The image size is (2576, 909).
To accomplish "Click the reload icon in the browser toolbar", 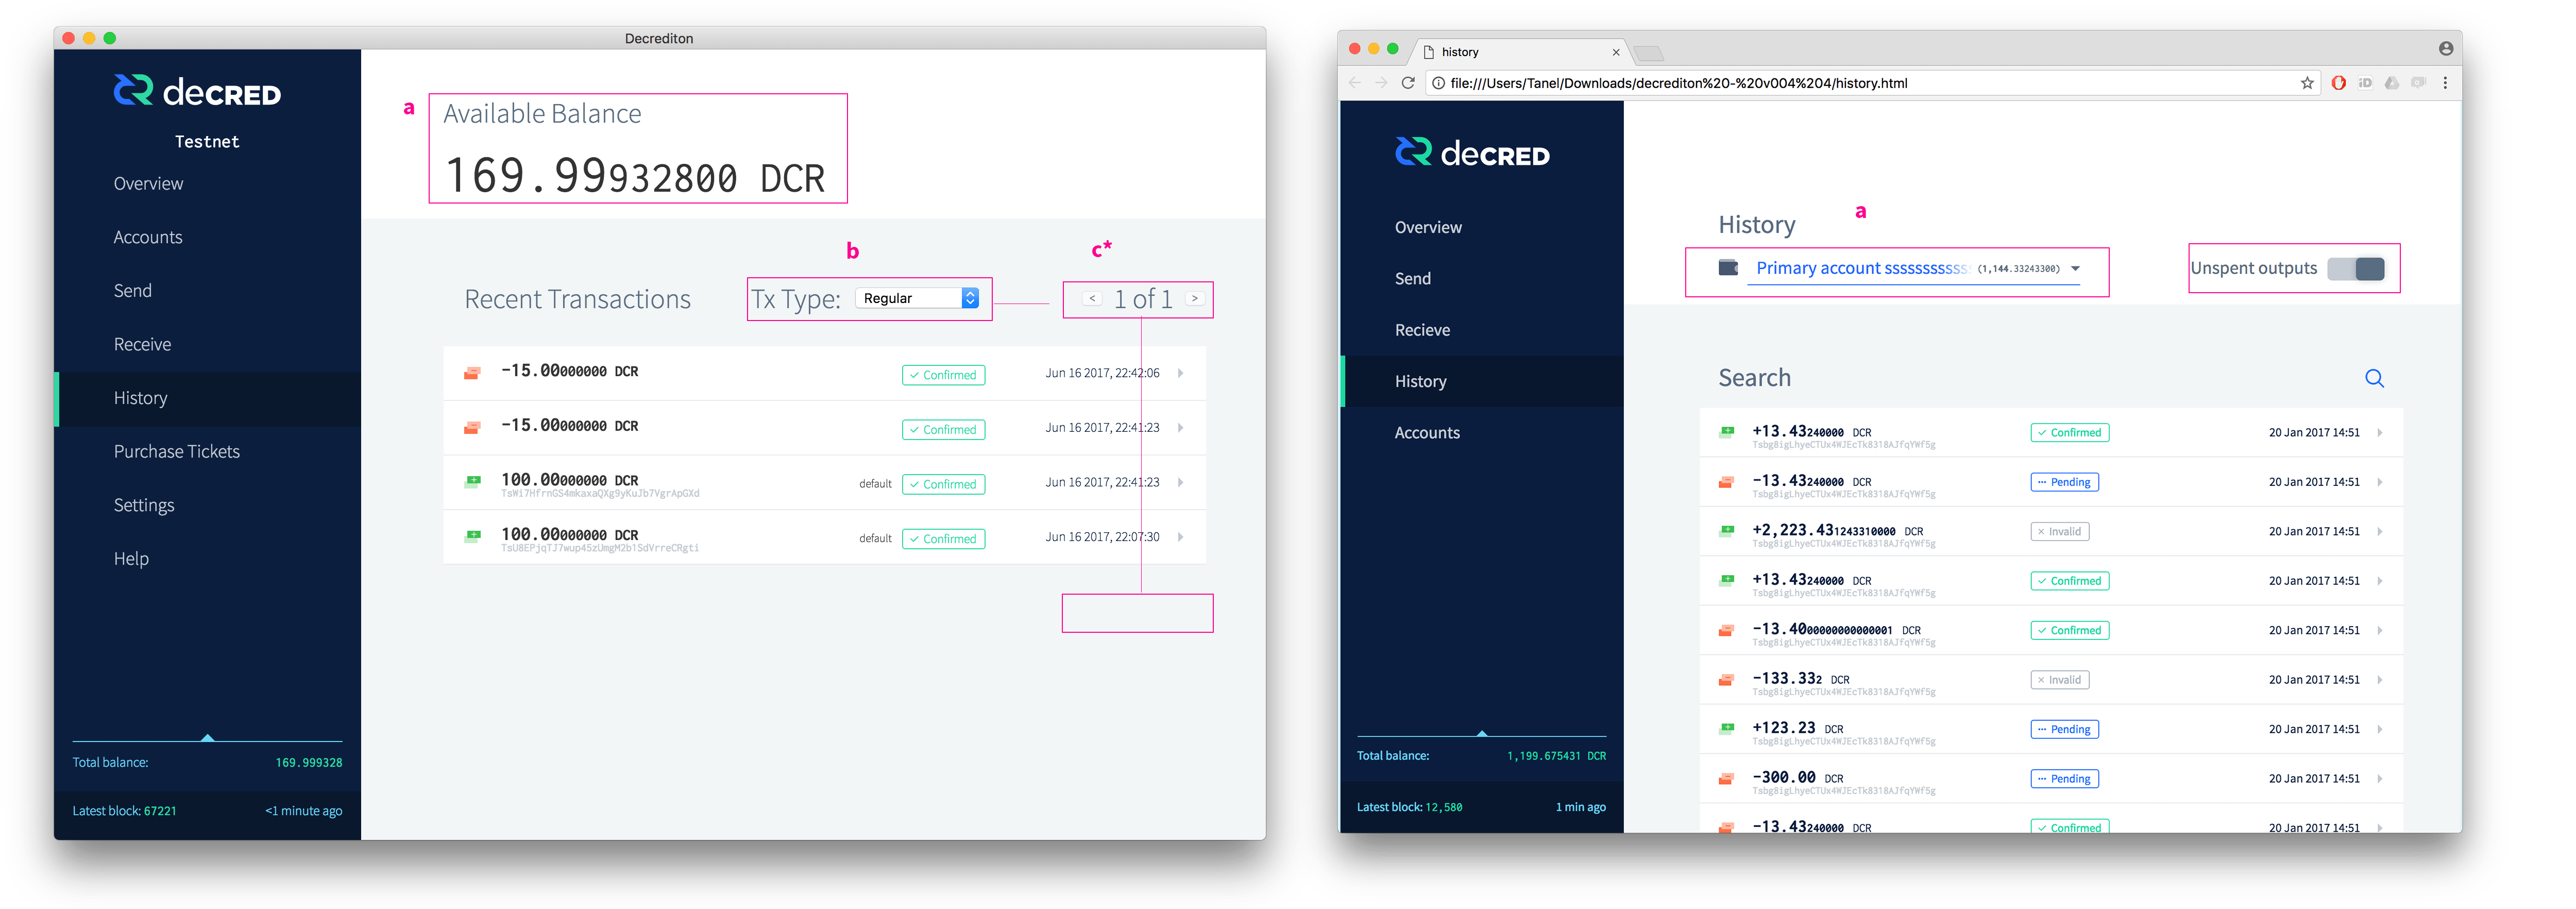I will coord(1409,83).
